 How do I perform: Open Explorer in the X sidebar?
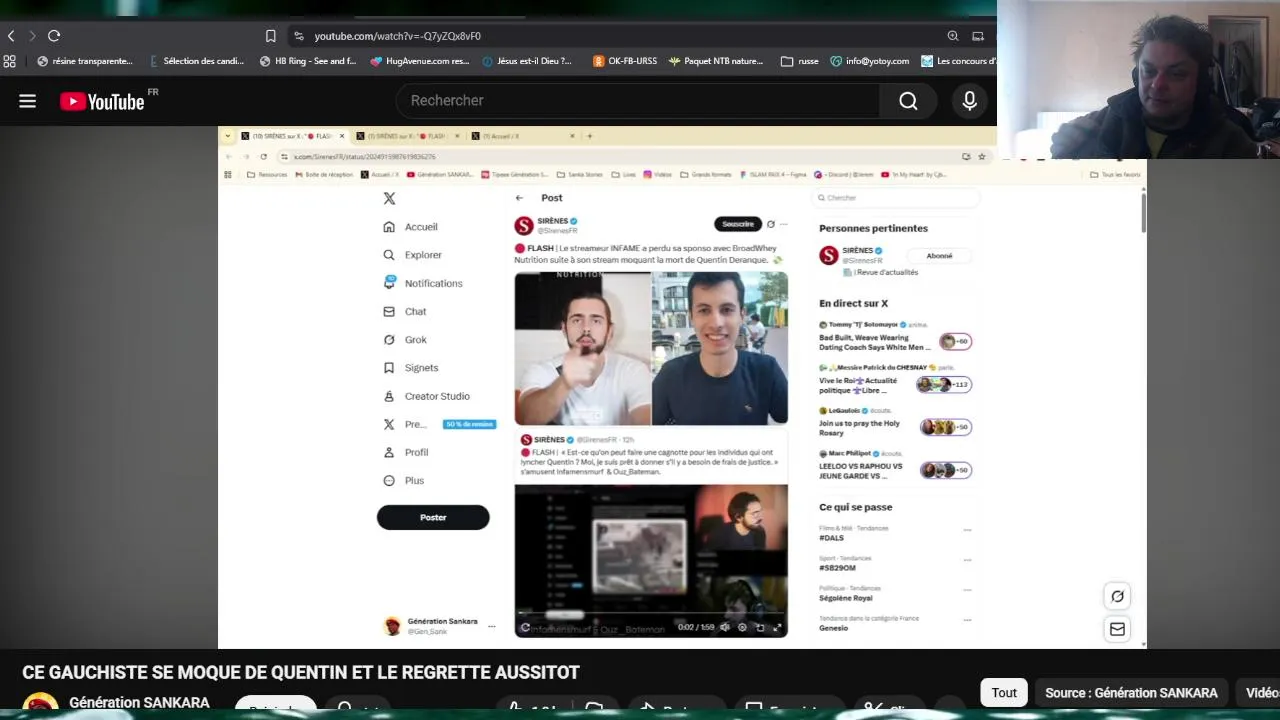pos(413,255)
